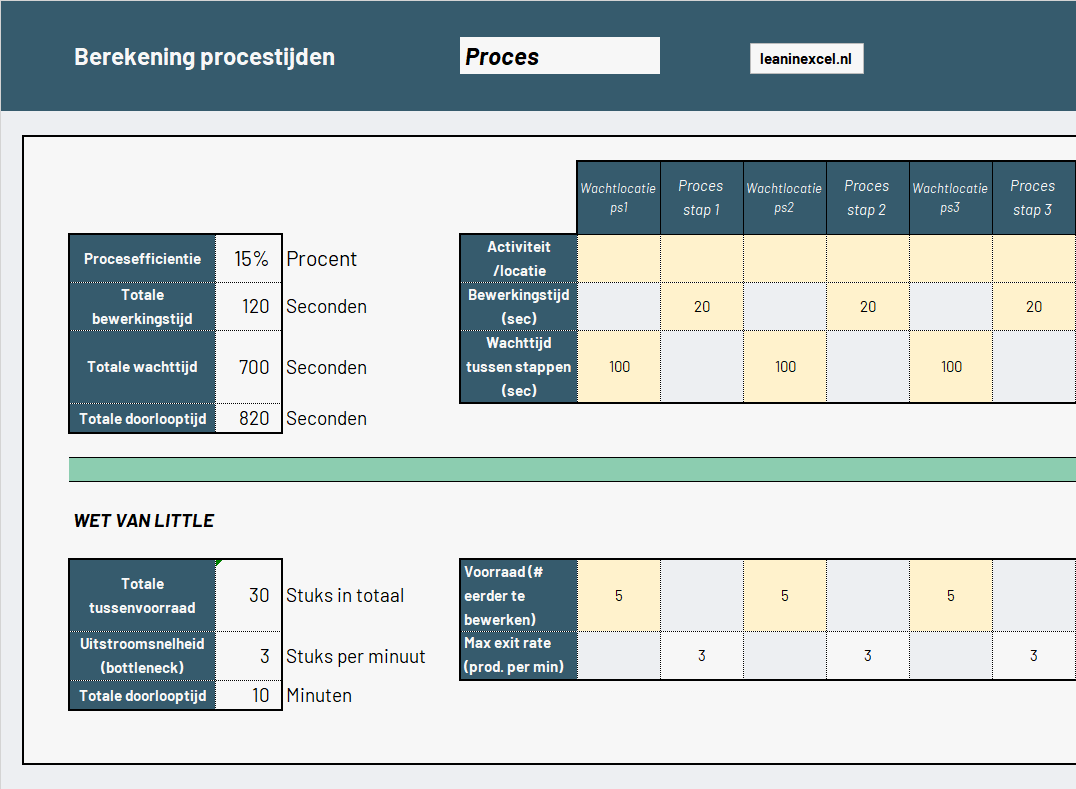Screen dimensions: 1076x789
Task: Click the Totale doorlooptijd cell showing 820
Action: click(x=249, y=418)
